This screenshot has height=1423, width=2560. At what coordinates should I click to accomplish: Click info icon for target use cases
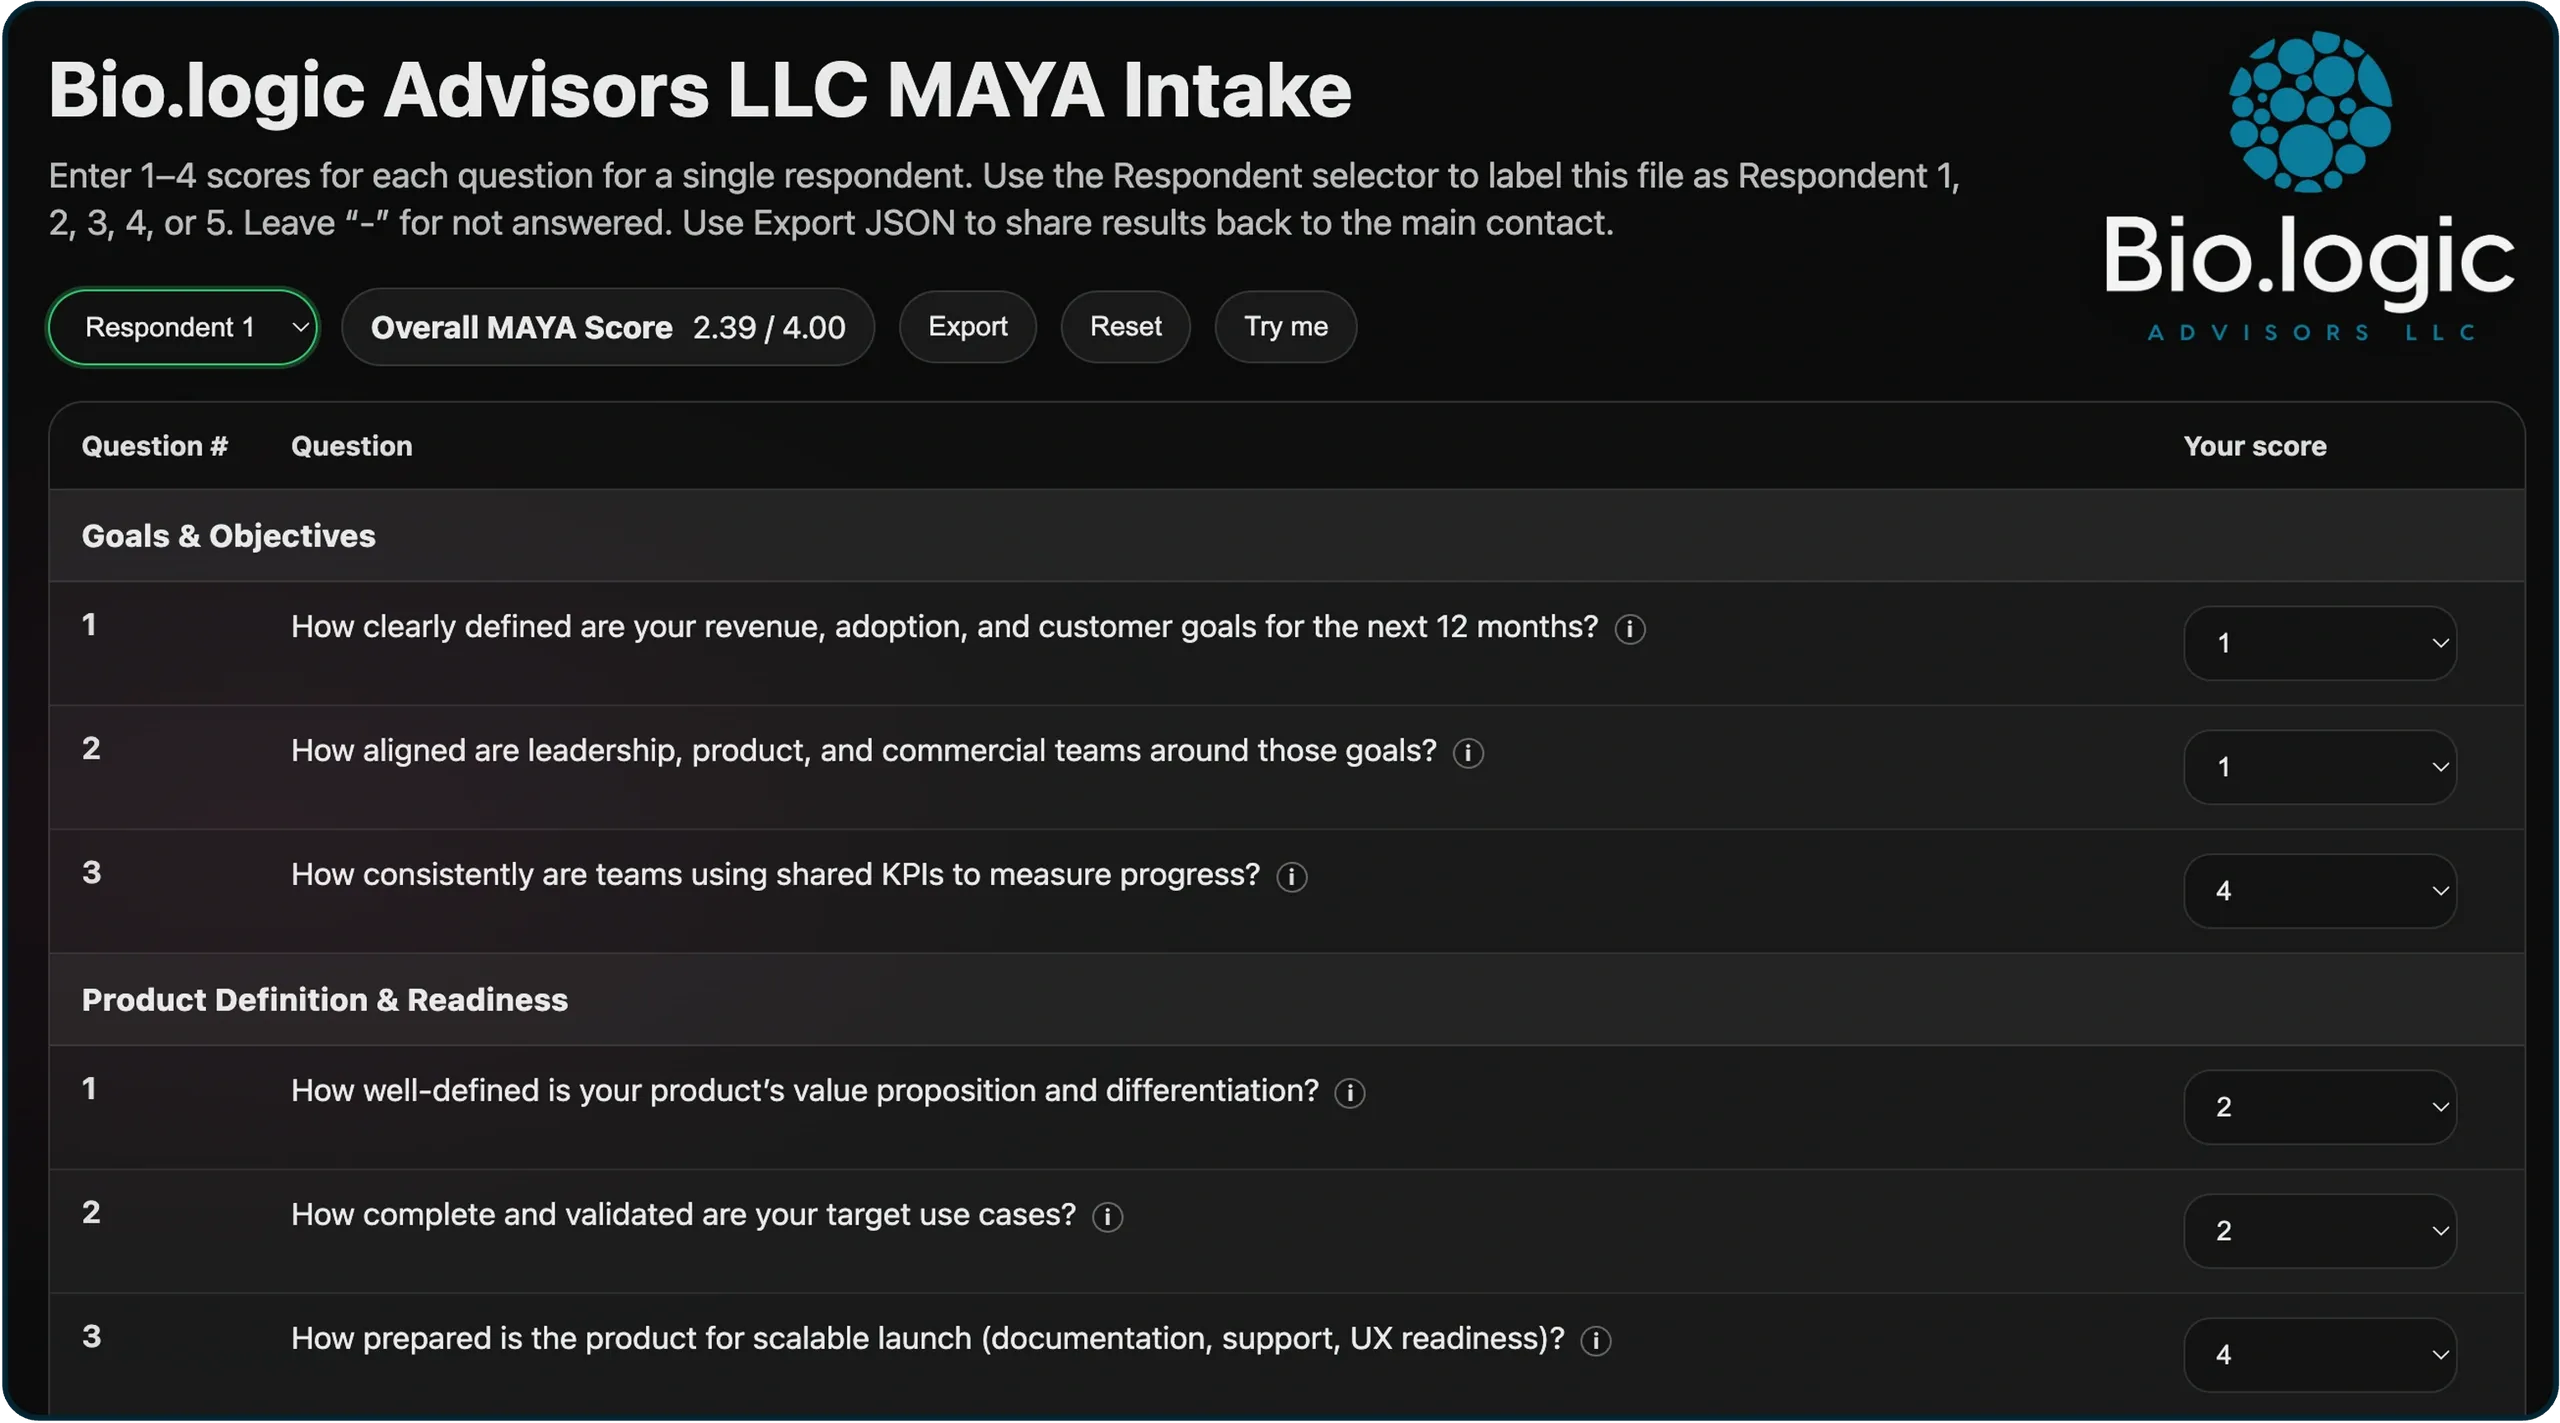tap(1107, 1217)
